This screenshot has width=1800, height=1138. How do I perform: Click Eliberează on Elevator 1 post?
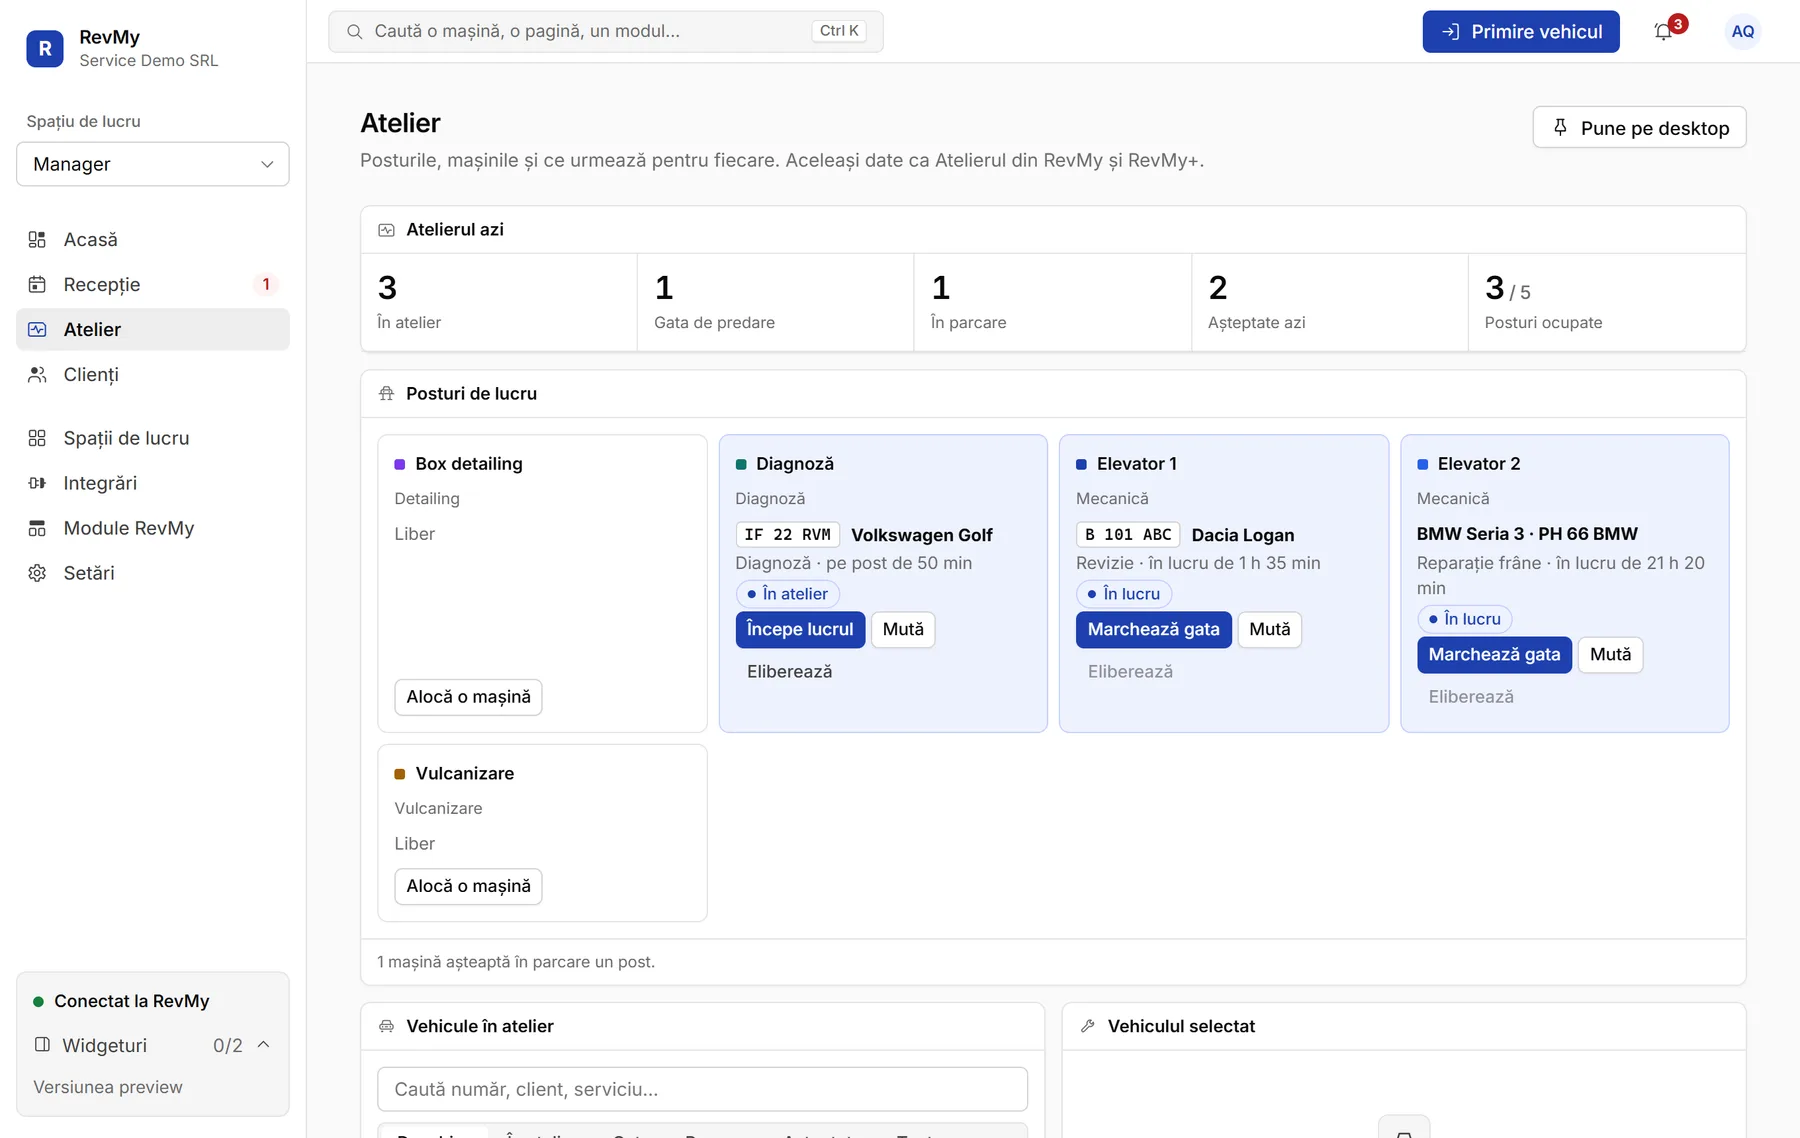[x=1130, y=672]
